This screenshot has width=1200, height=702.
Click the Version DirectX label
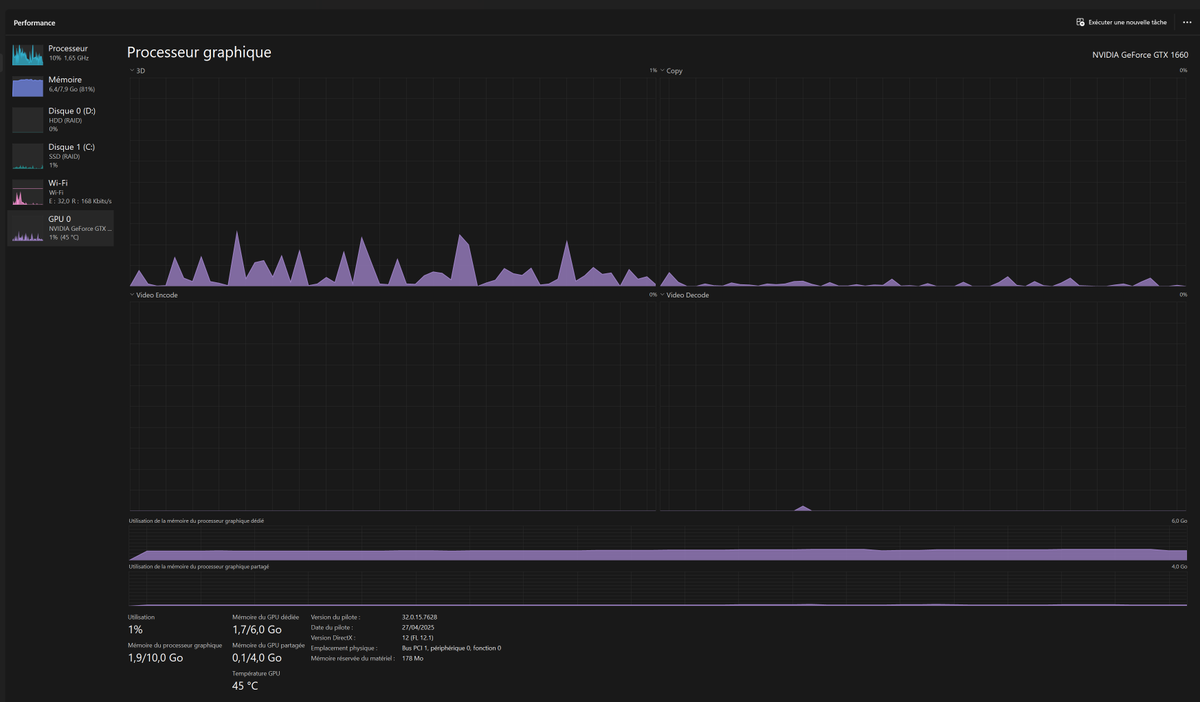(x=333, y=637)
